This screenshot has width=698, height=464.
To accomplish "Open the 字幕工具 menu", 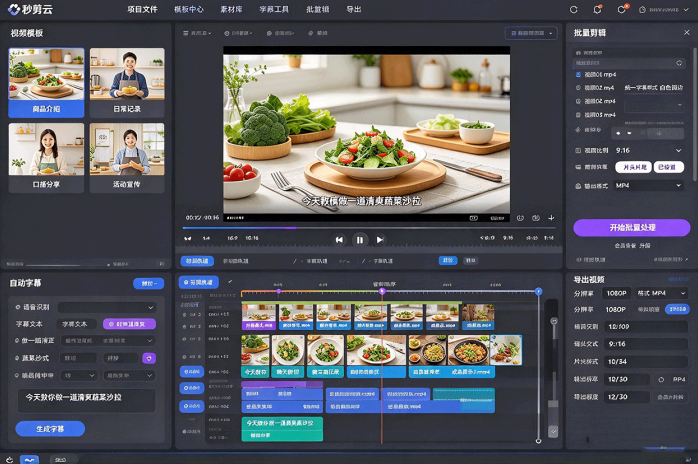I will click(x=274, y=9).
